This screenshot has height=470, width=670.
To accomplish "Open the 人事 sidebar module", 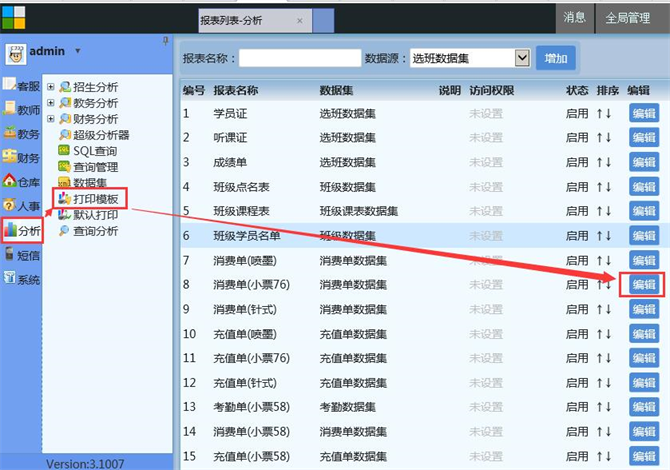I will click(21, 206).
